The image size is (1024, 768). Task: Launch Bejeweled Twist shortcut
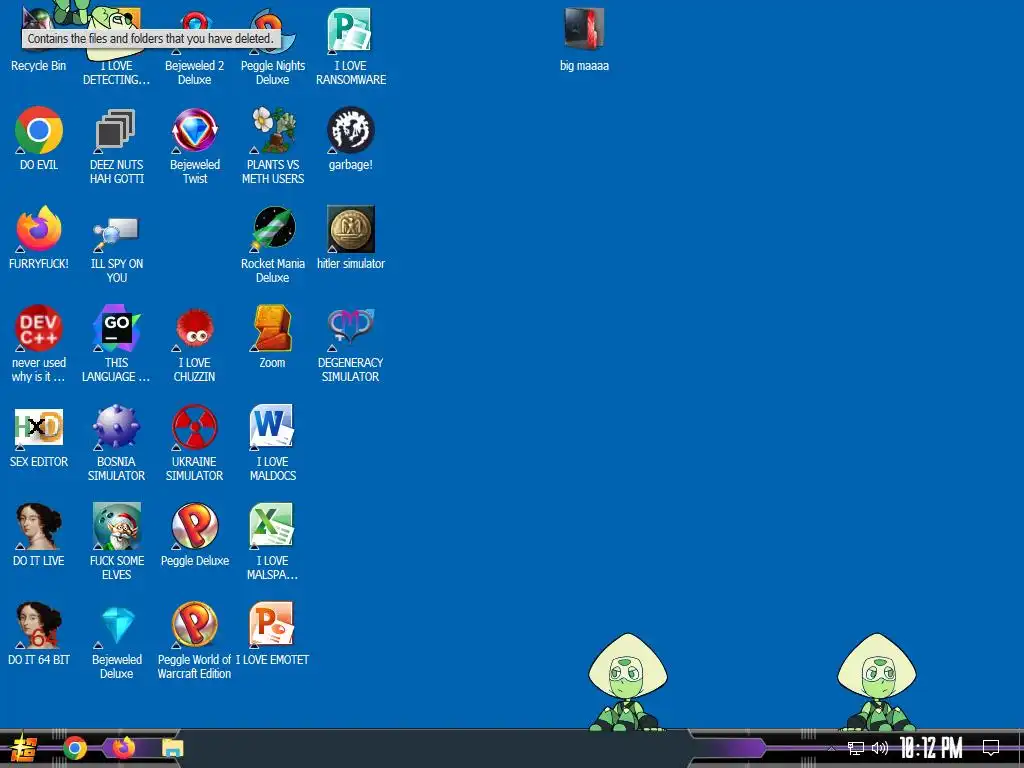[x=195, y=145]
